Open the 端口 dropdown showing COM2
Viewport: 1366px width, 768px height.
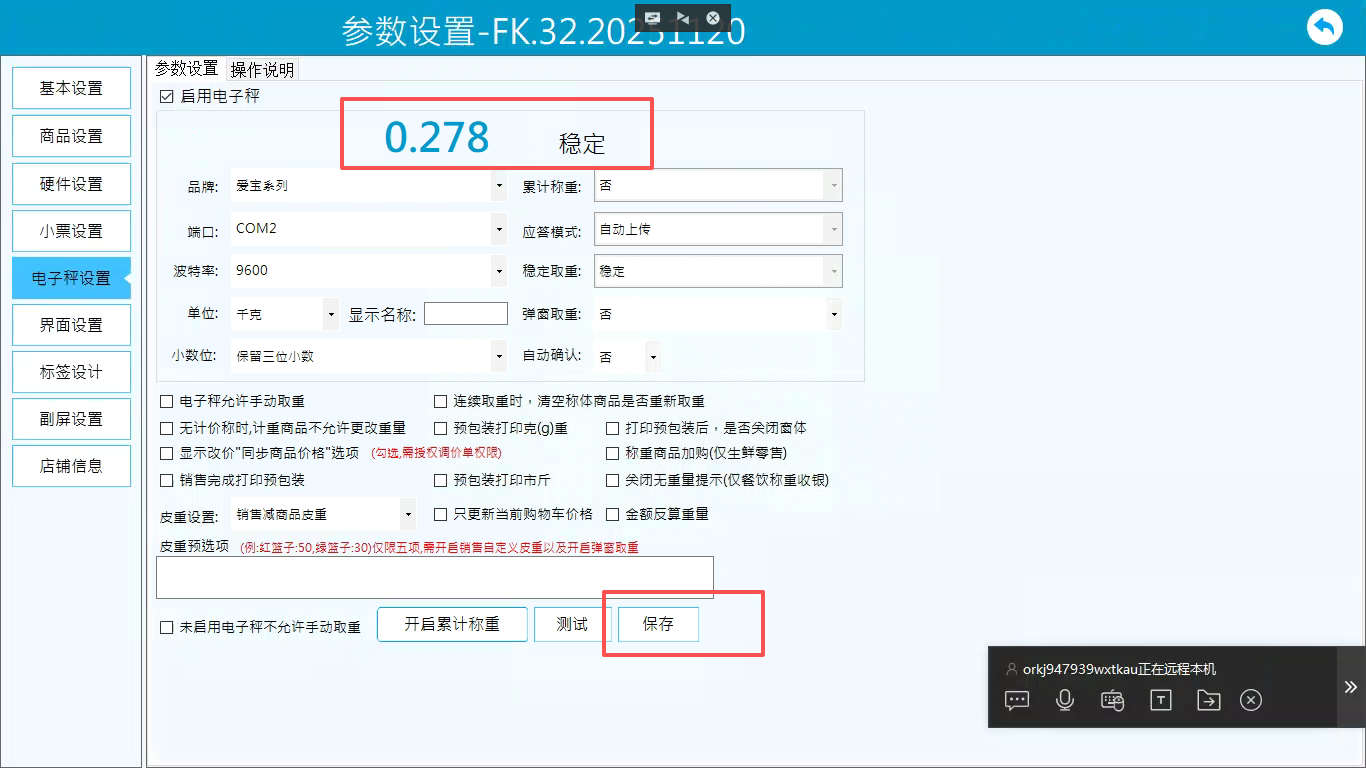(368, 229)
